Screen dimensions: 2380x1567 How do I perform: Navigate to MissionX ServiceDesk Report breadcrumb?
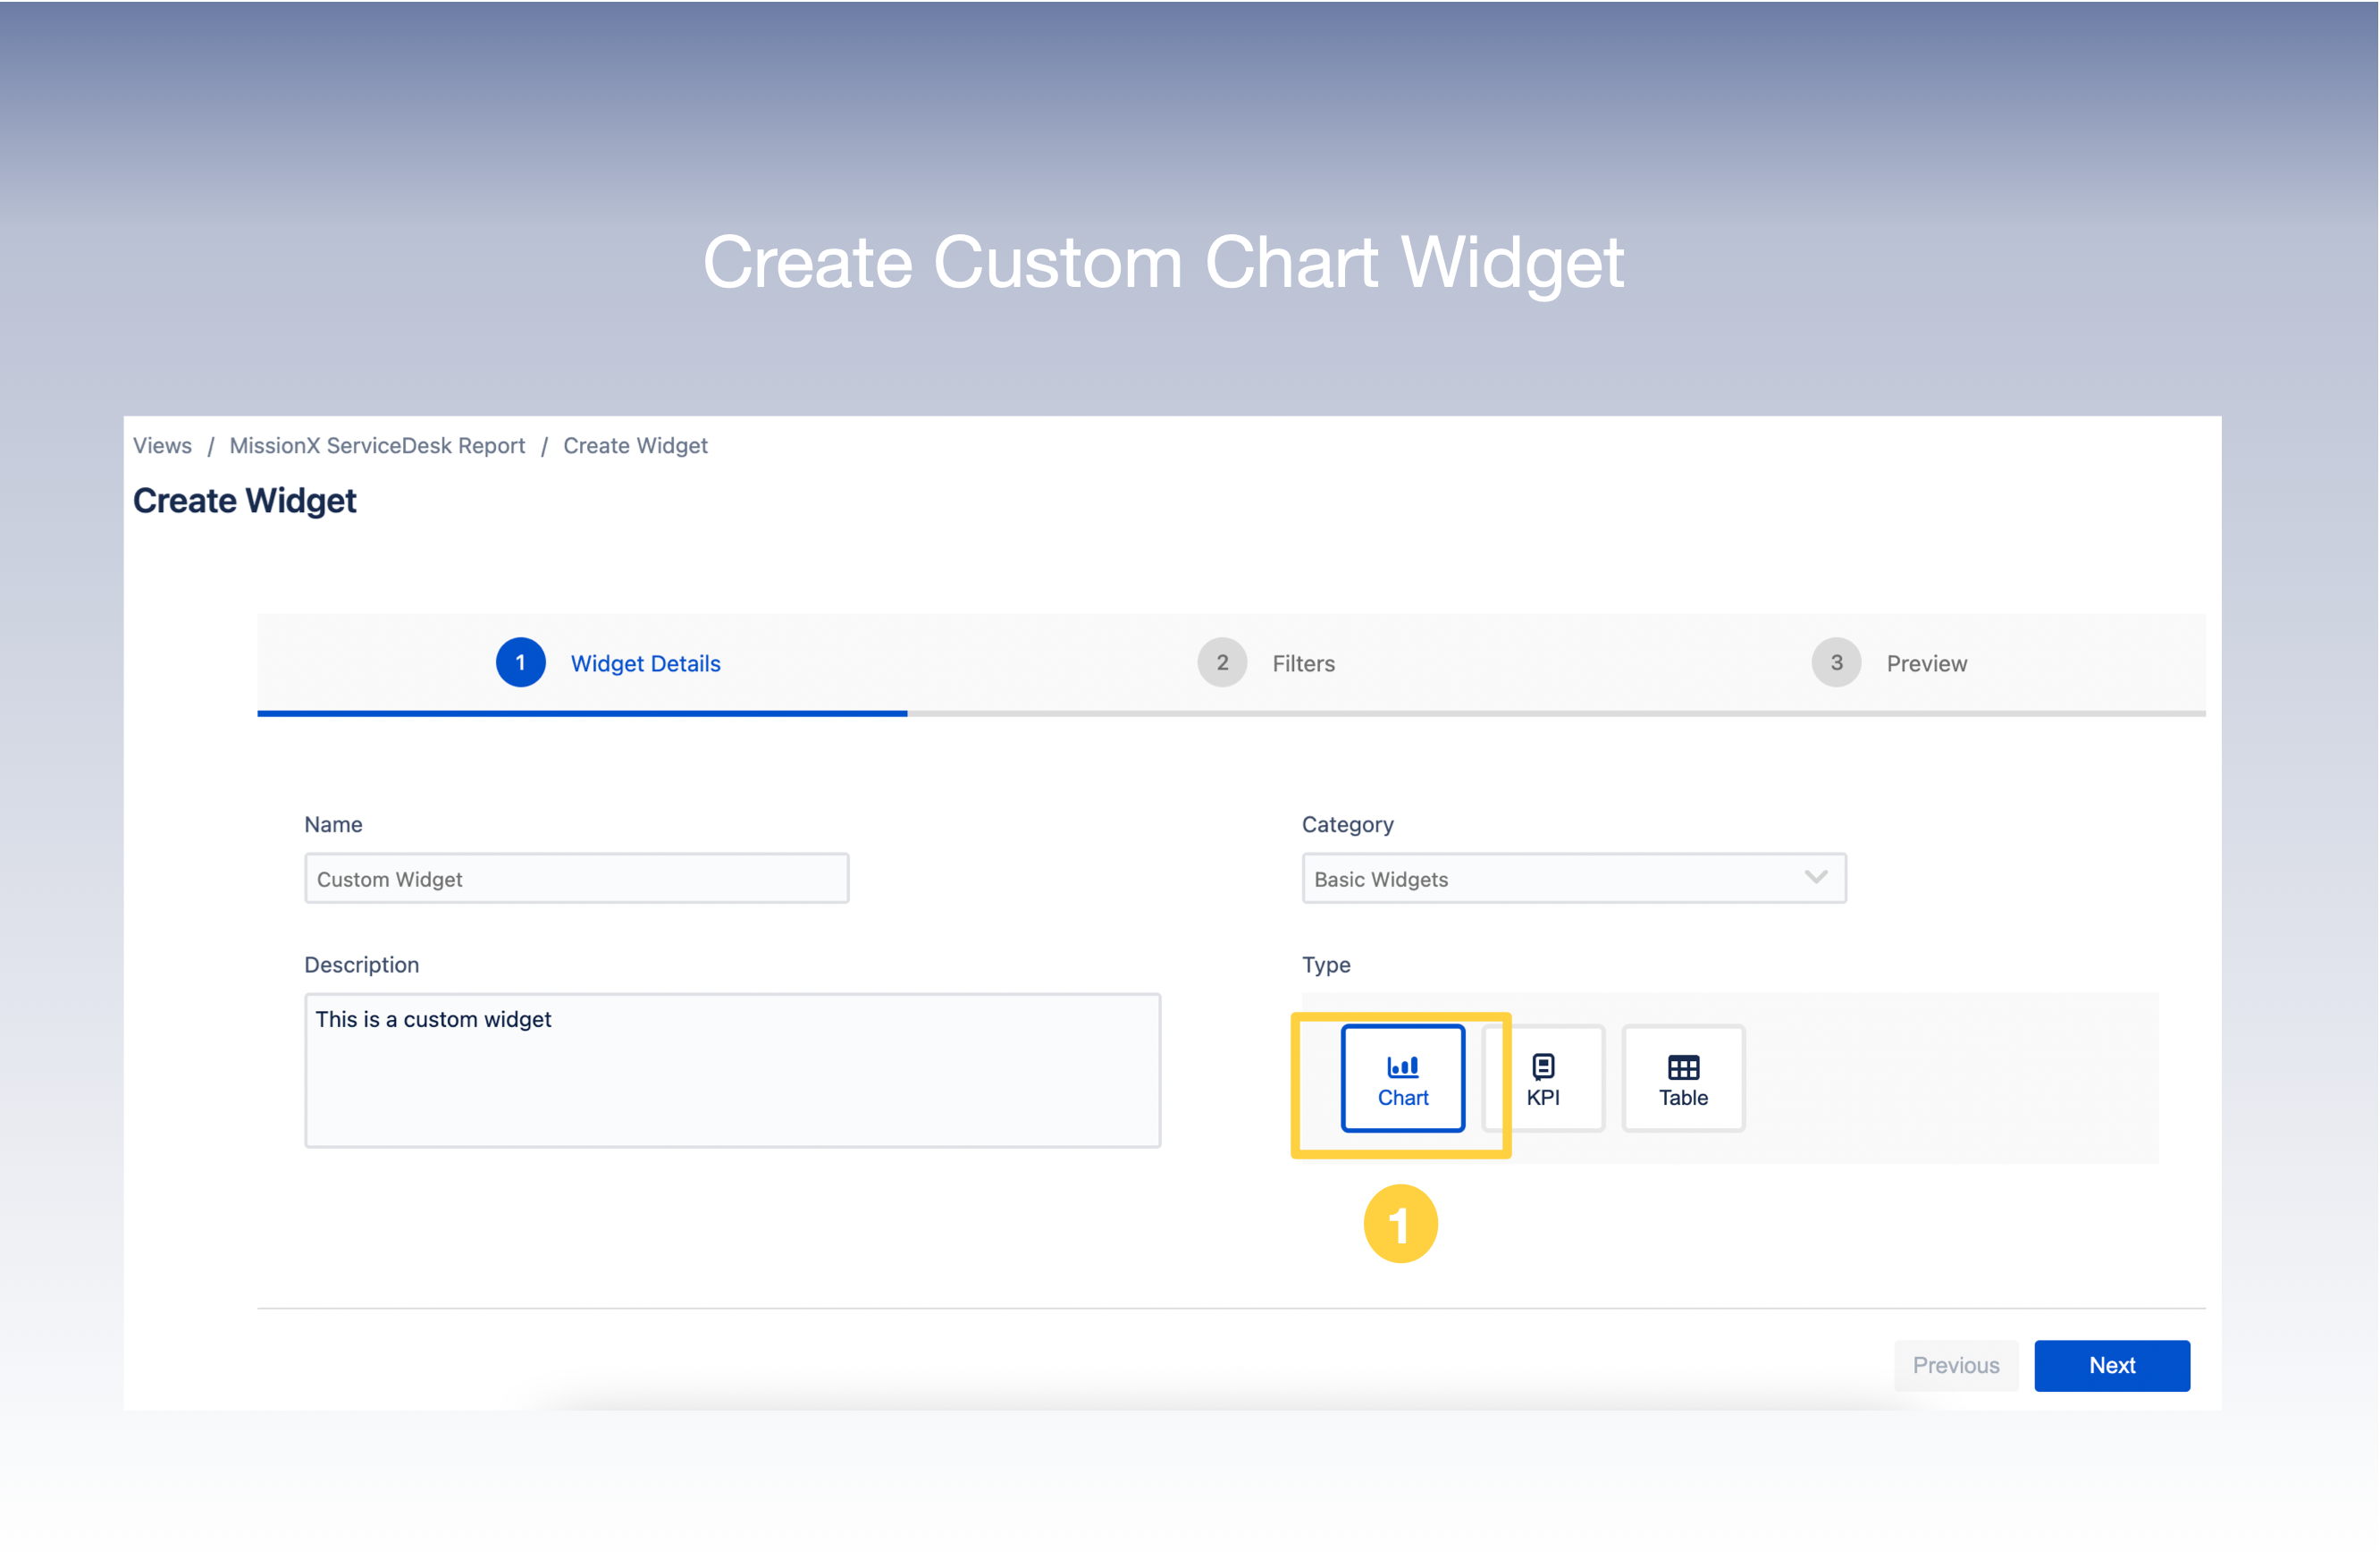coord(377,445)
